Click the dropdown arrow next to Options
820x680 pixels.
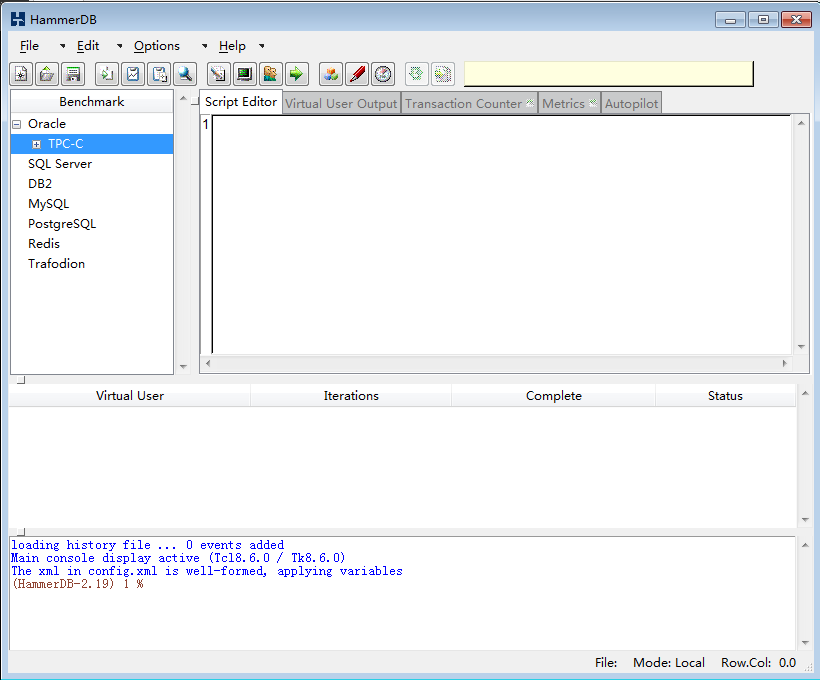coord(204,46)
